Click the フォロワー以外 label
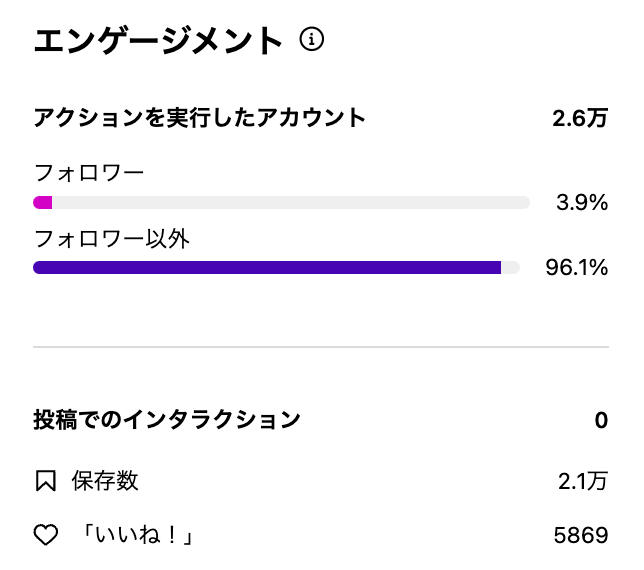 click(112, 239)
